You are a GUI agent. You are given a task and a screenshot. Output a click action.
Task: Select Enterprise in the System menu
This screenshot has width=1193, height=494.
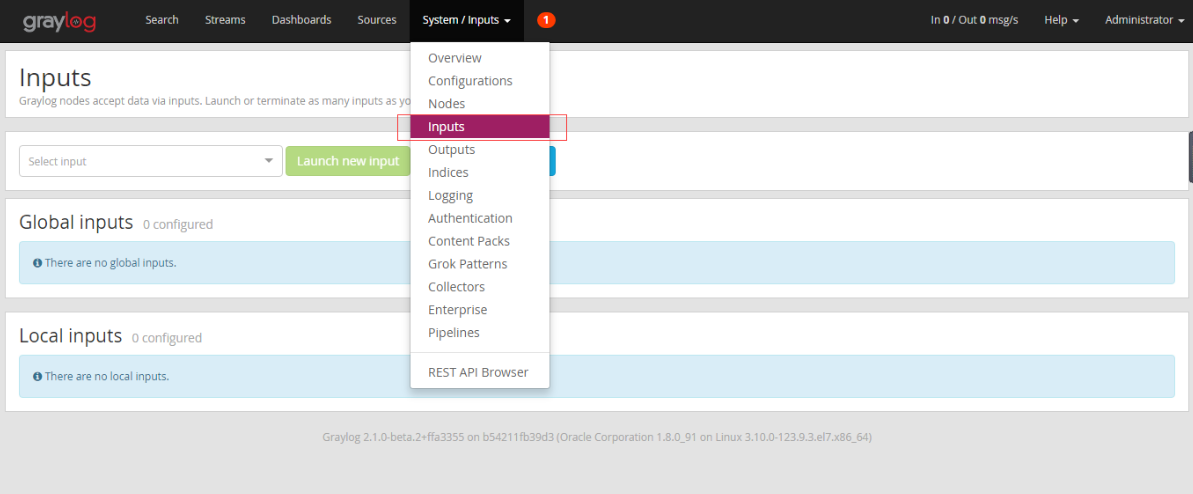480,310
